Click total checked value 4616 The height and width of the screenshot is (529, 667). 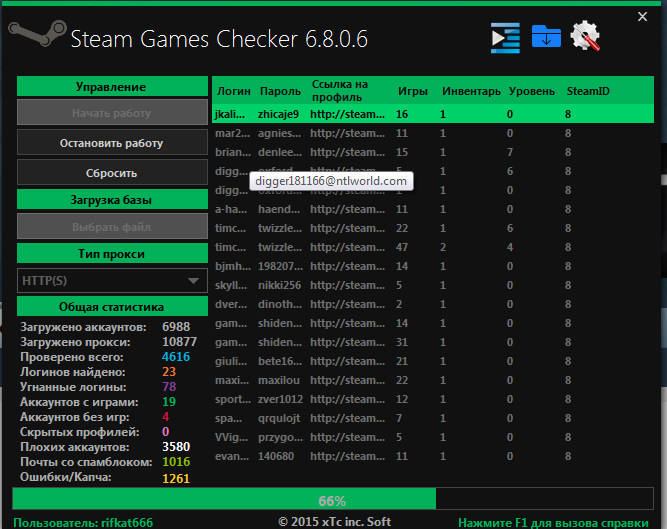pos(176,357)
